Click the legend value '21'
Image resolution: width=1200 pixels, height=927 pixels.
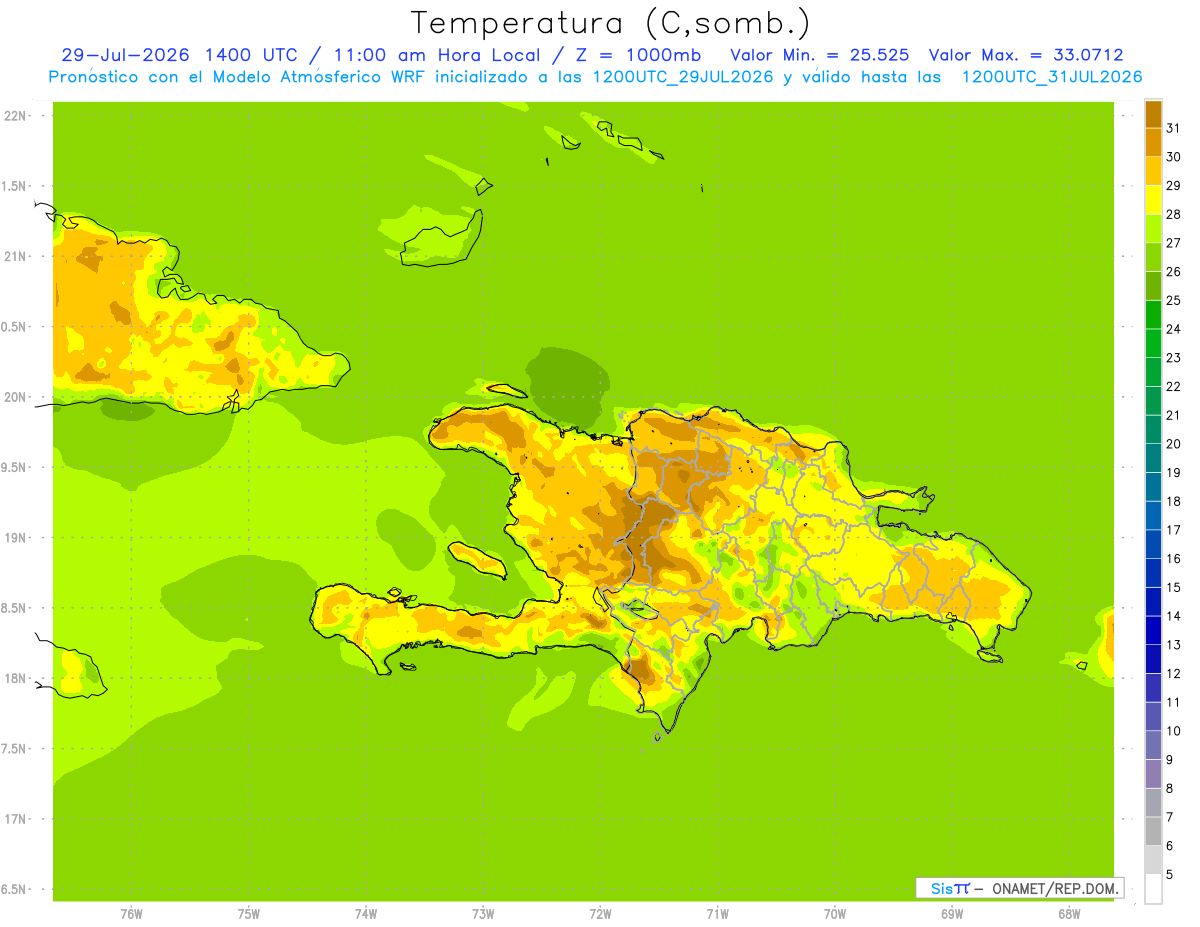tap(1173, 415)
